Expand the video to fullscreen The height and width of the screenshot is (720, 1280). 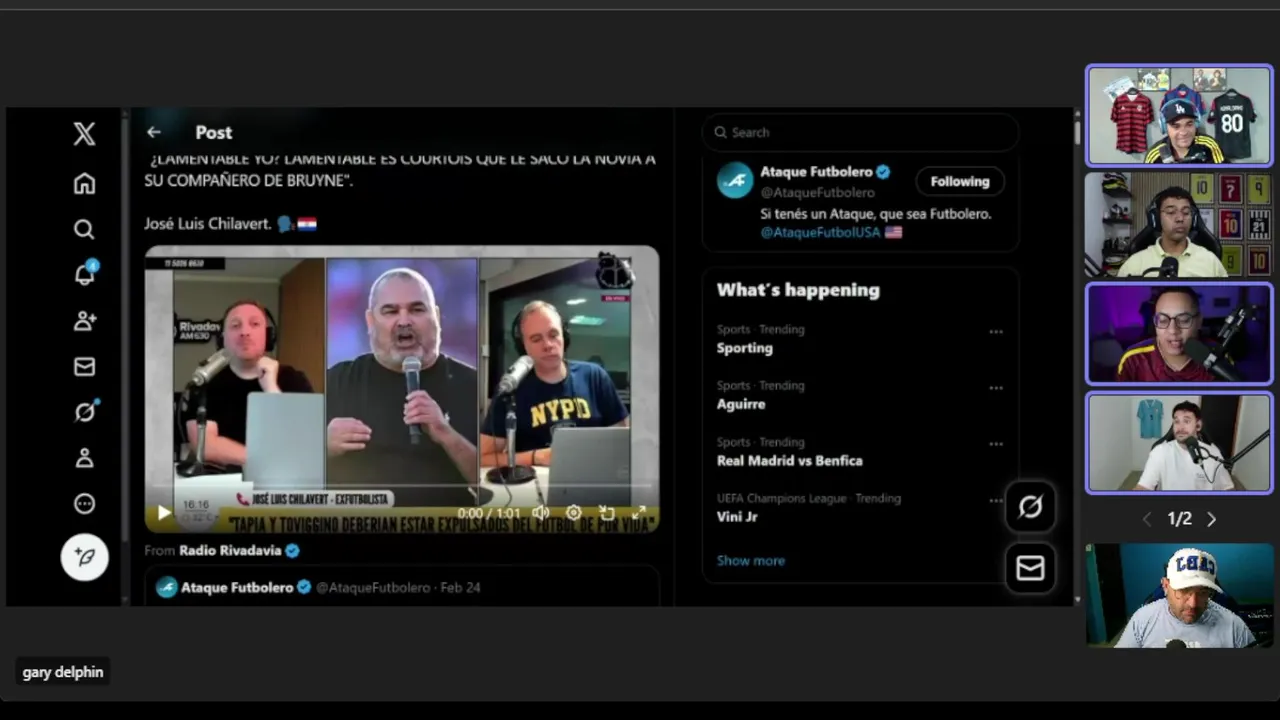click(639, 513)
